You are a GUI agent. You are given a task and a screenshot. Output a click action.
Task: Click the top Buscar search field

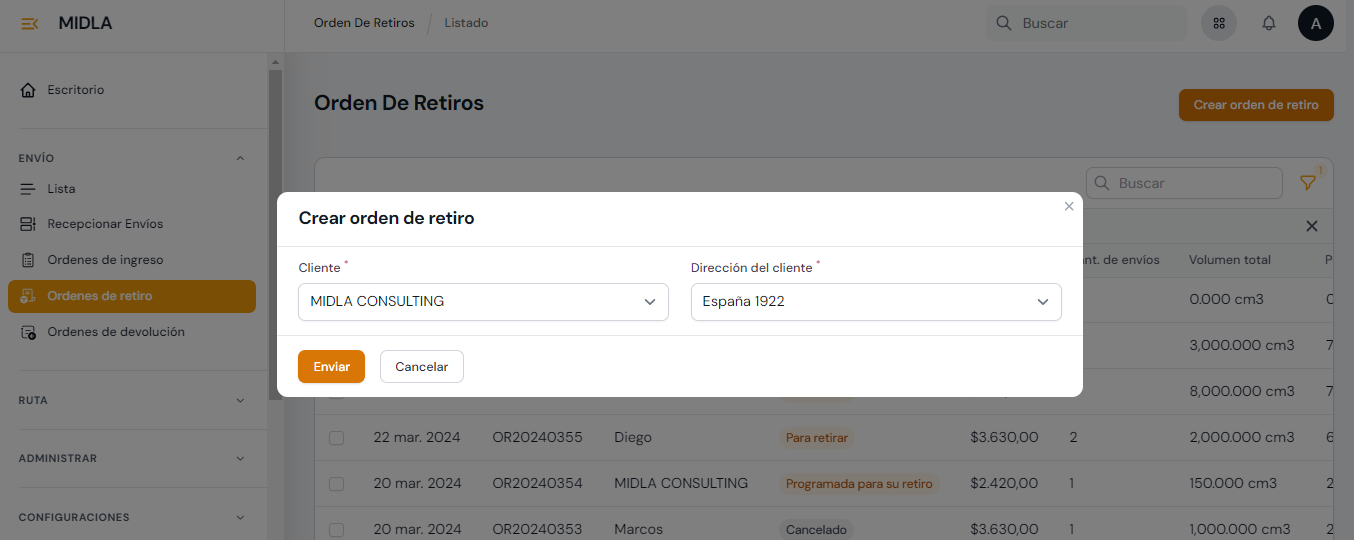(1097, 23)
